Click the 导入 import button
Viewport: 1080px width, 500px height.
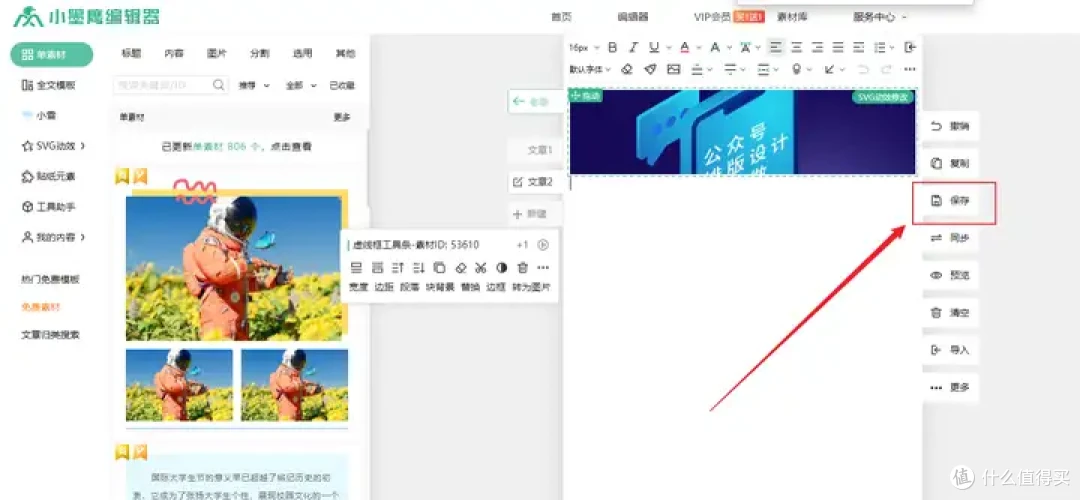point(951,350)
